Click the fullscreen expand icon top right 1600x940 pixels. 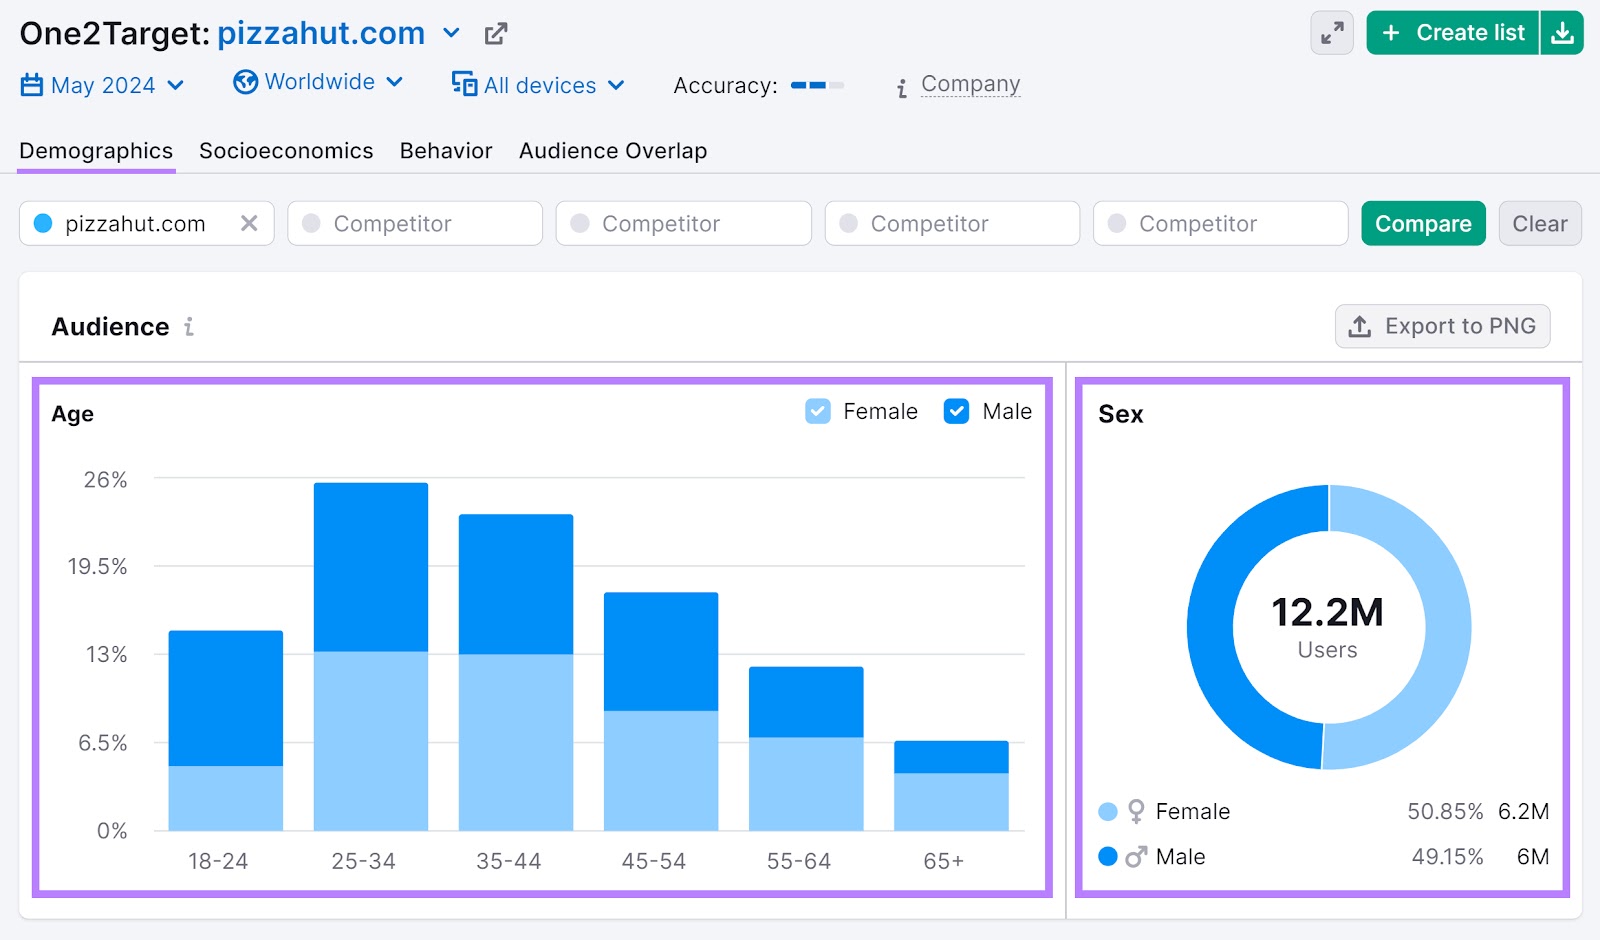coord(1330,33)
